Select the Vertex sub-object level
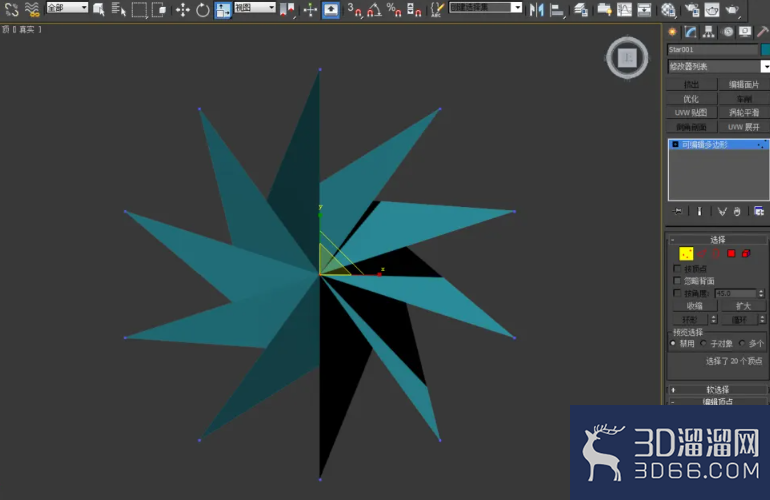 [x=686, y=253]
